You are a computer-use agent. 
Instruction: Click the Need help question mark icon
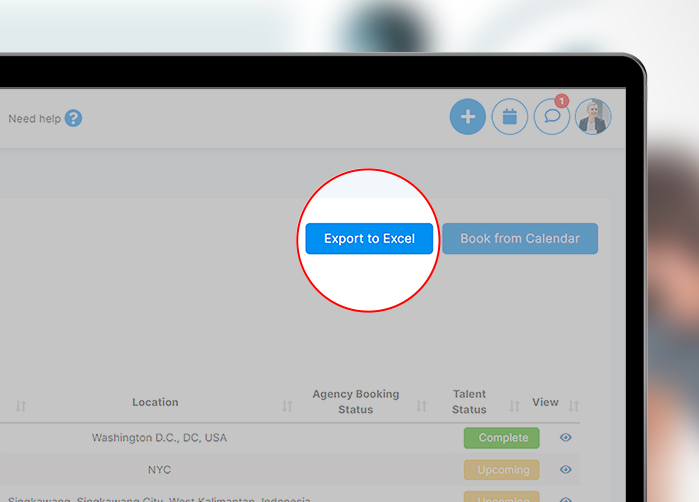(x=74, y=118)
